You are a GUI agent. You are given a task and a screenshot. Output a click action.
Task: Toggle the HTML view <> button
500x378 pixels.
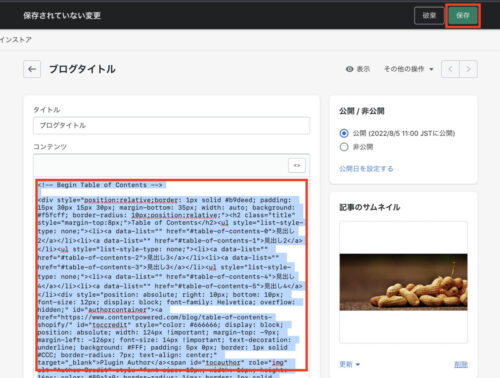pyautogui.click(x=297, y=165)
